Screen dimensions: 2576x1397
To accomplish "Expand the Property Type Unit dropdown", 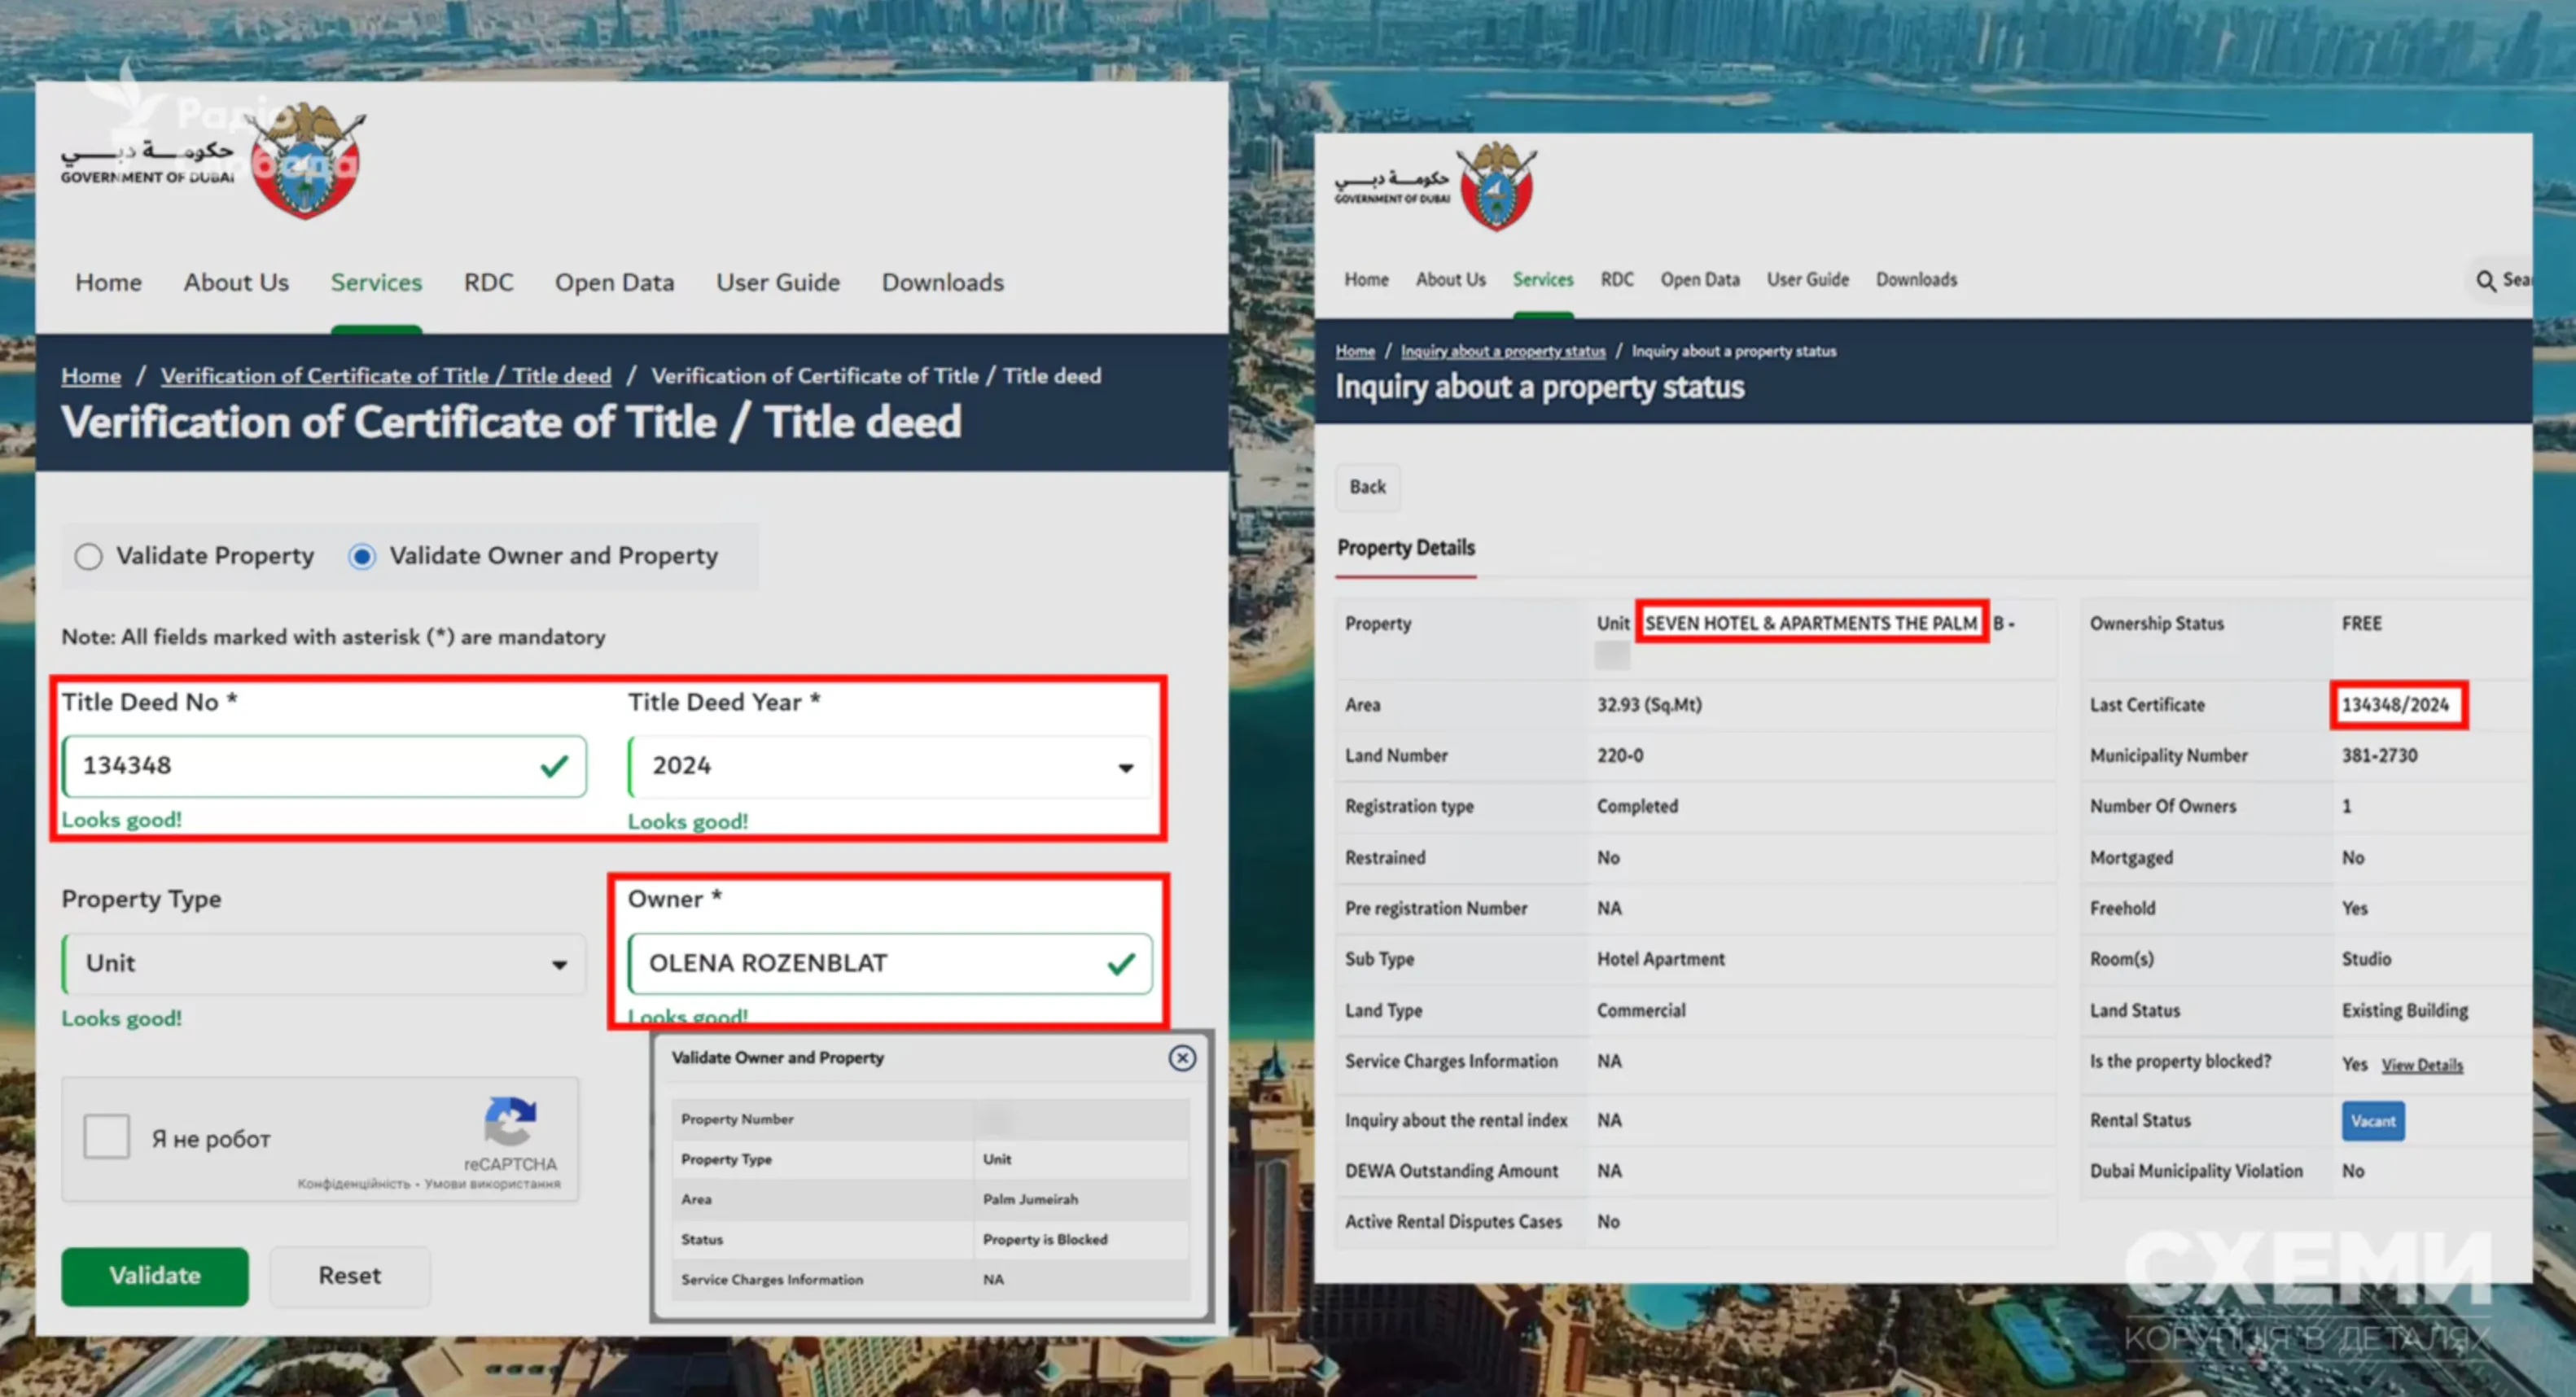I will [323, 964].
